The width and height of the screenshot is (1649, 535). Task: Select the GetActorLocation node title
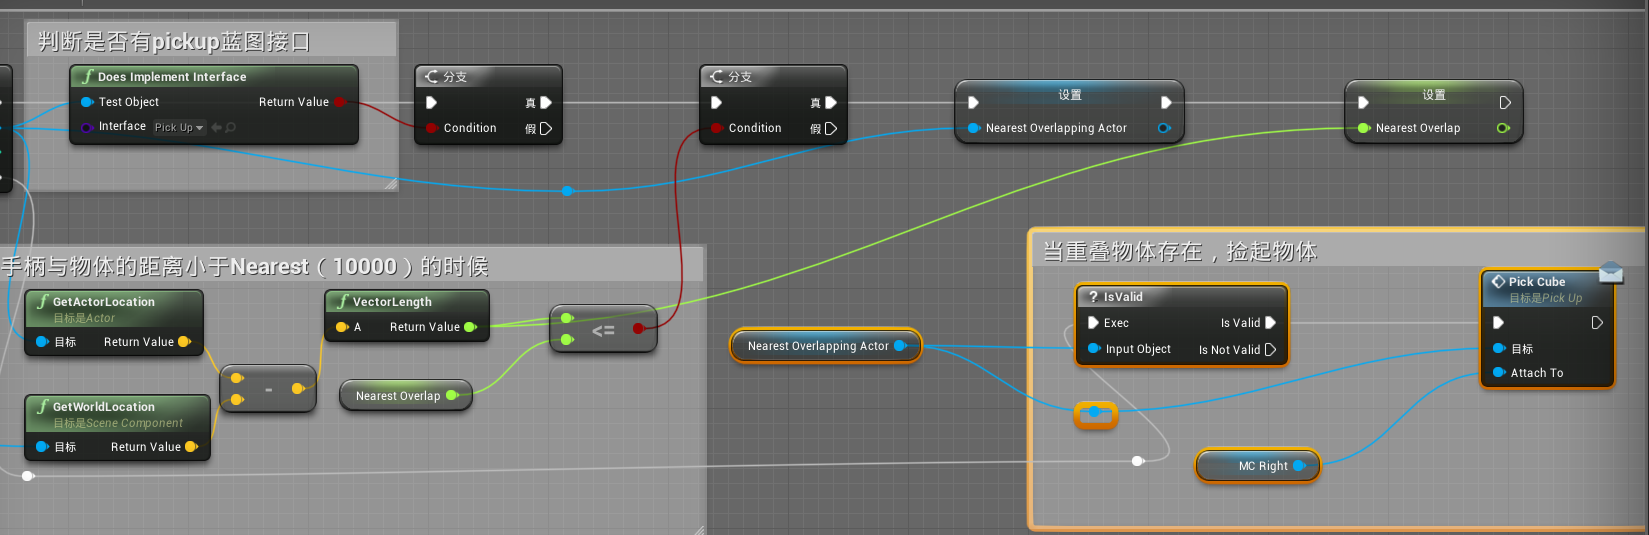[x=104, y=302]
